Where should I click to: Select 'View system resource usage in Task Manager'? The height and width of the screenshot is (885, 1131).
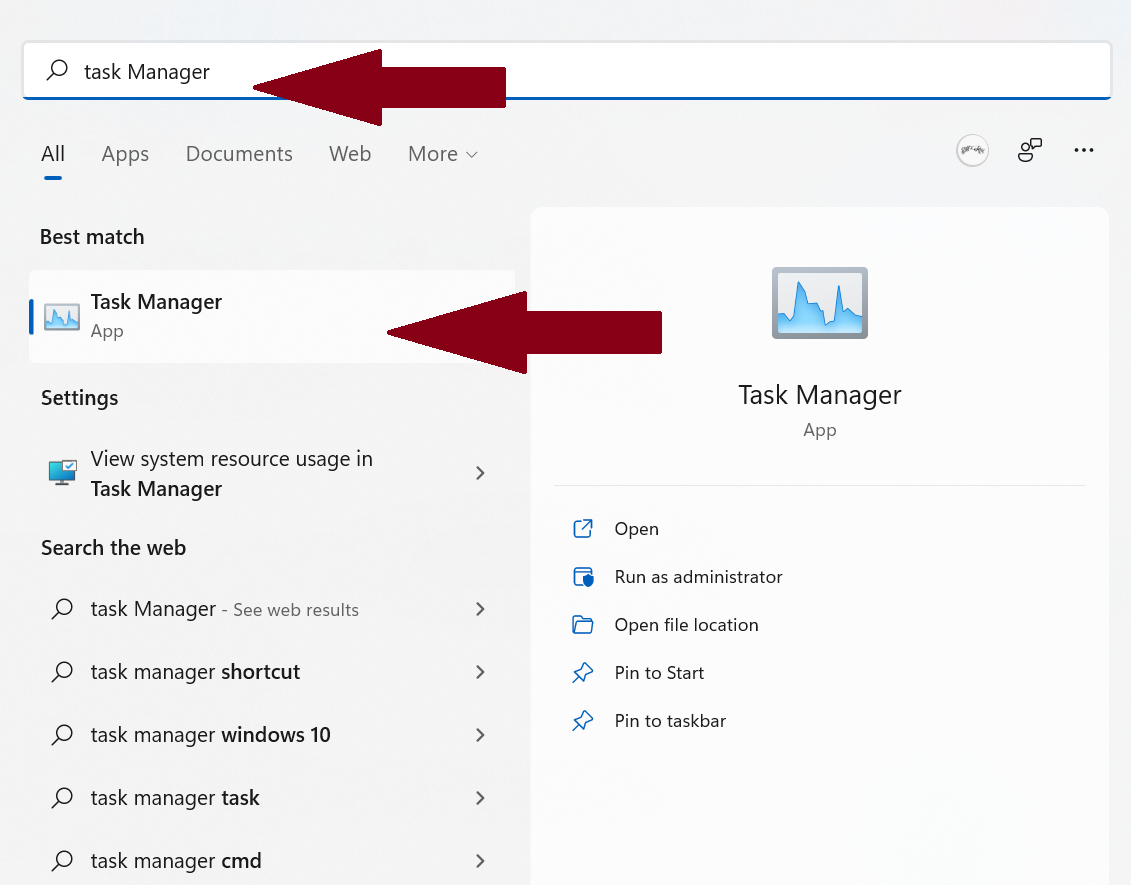[272, 473]
